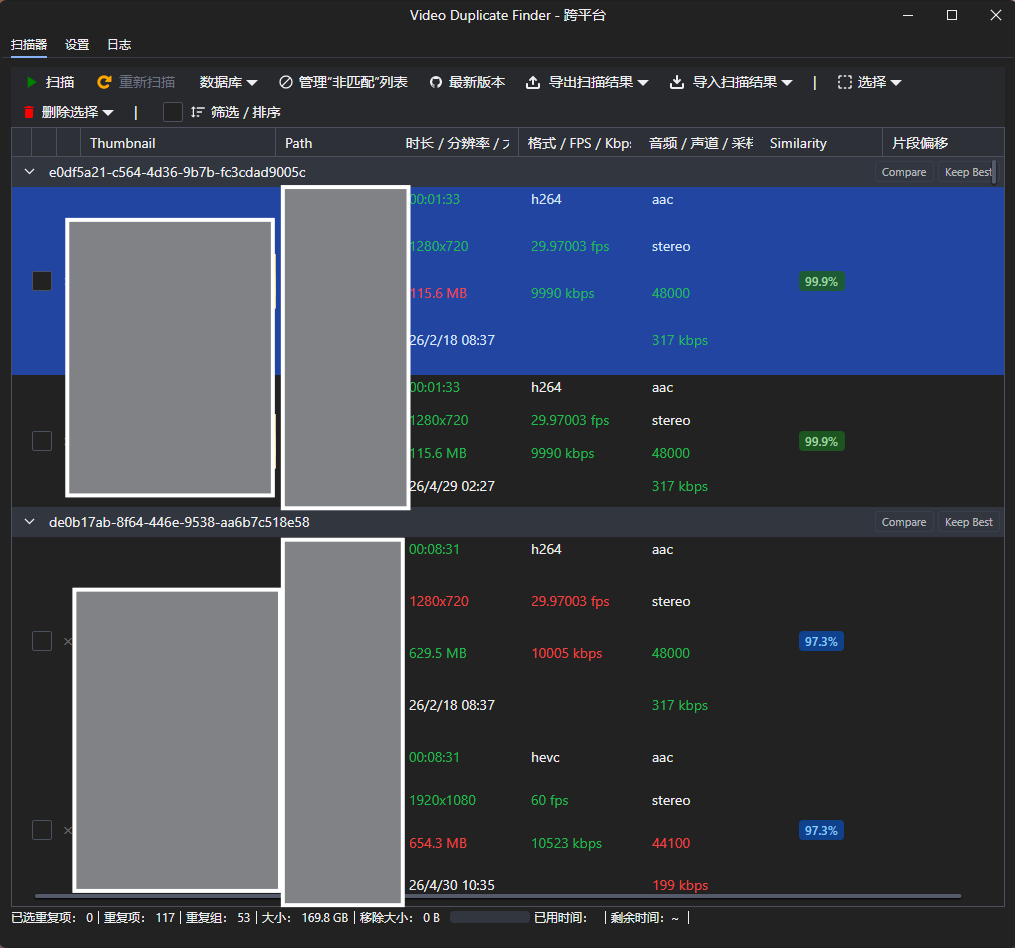The image size is (1015, 948).
Task: Open latest version via GitHub icon
Action: click(436, 82)
